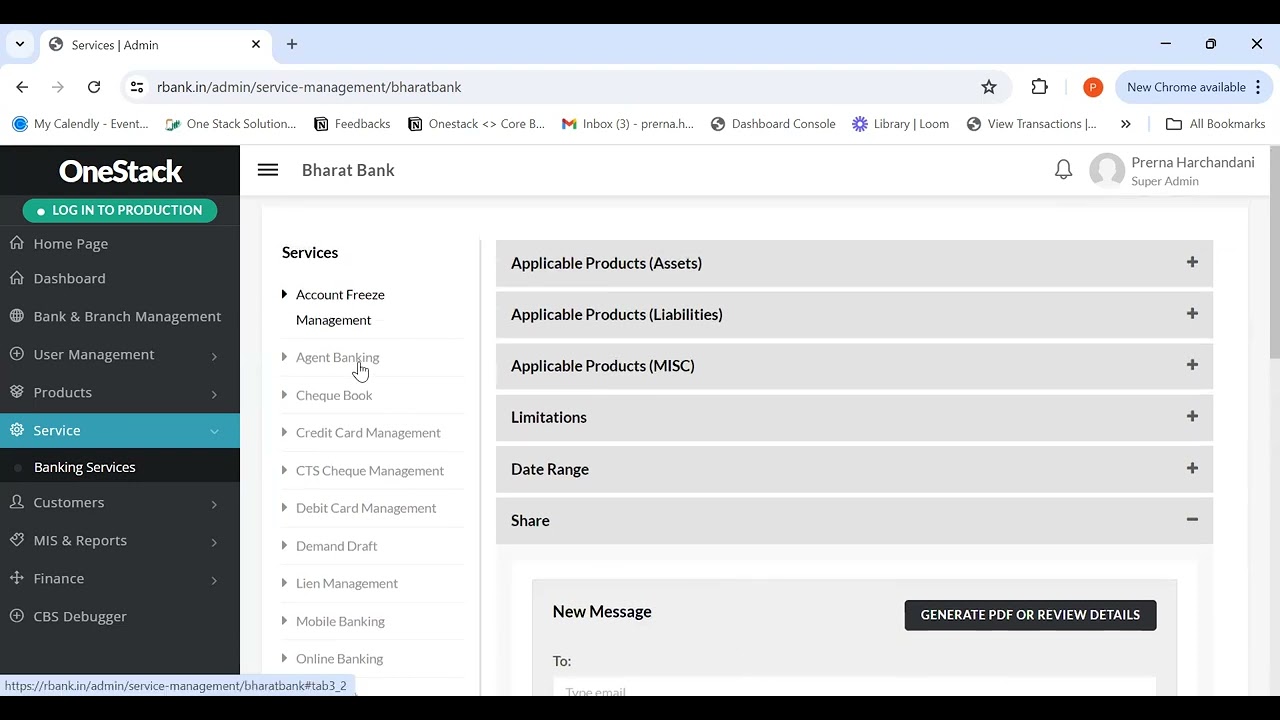Open the Feedbacks bookmark
1280x720 pixels.
point(352,124)
